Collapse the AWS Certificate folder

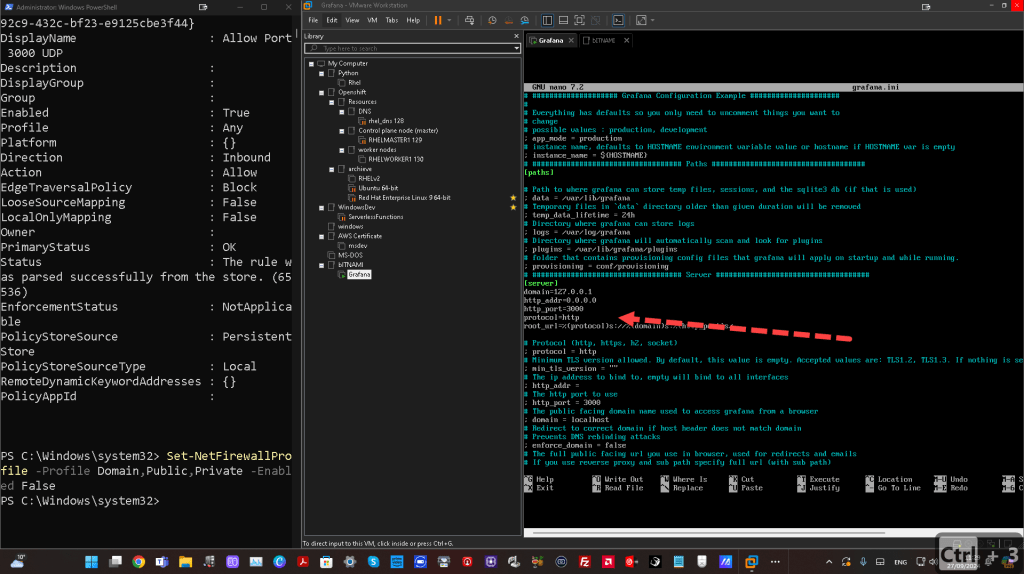tap(321, 236)
